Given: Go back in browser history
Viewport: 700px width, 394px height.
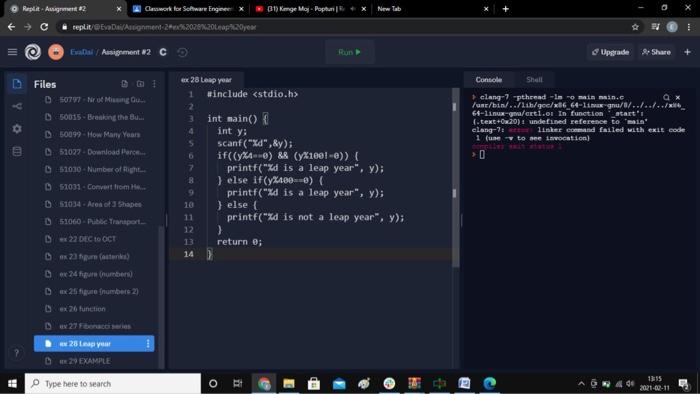Looking at the screenshot, I should pos(11,27).
